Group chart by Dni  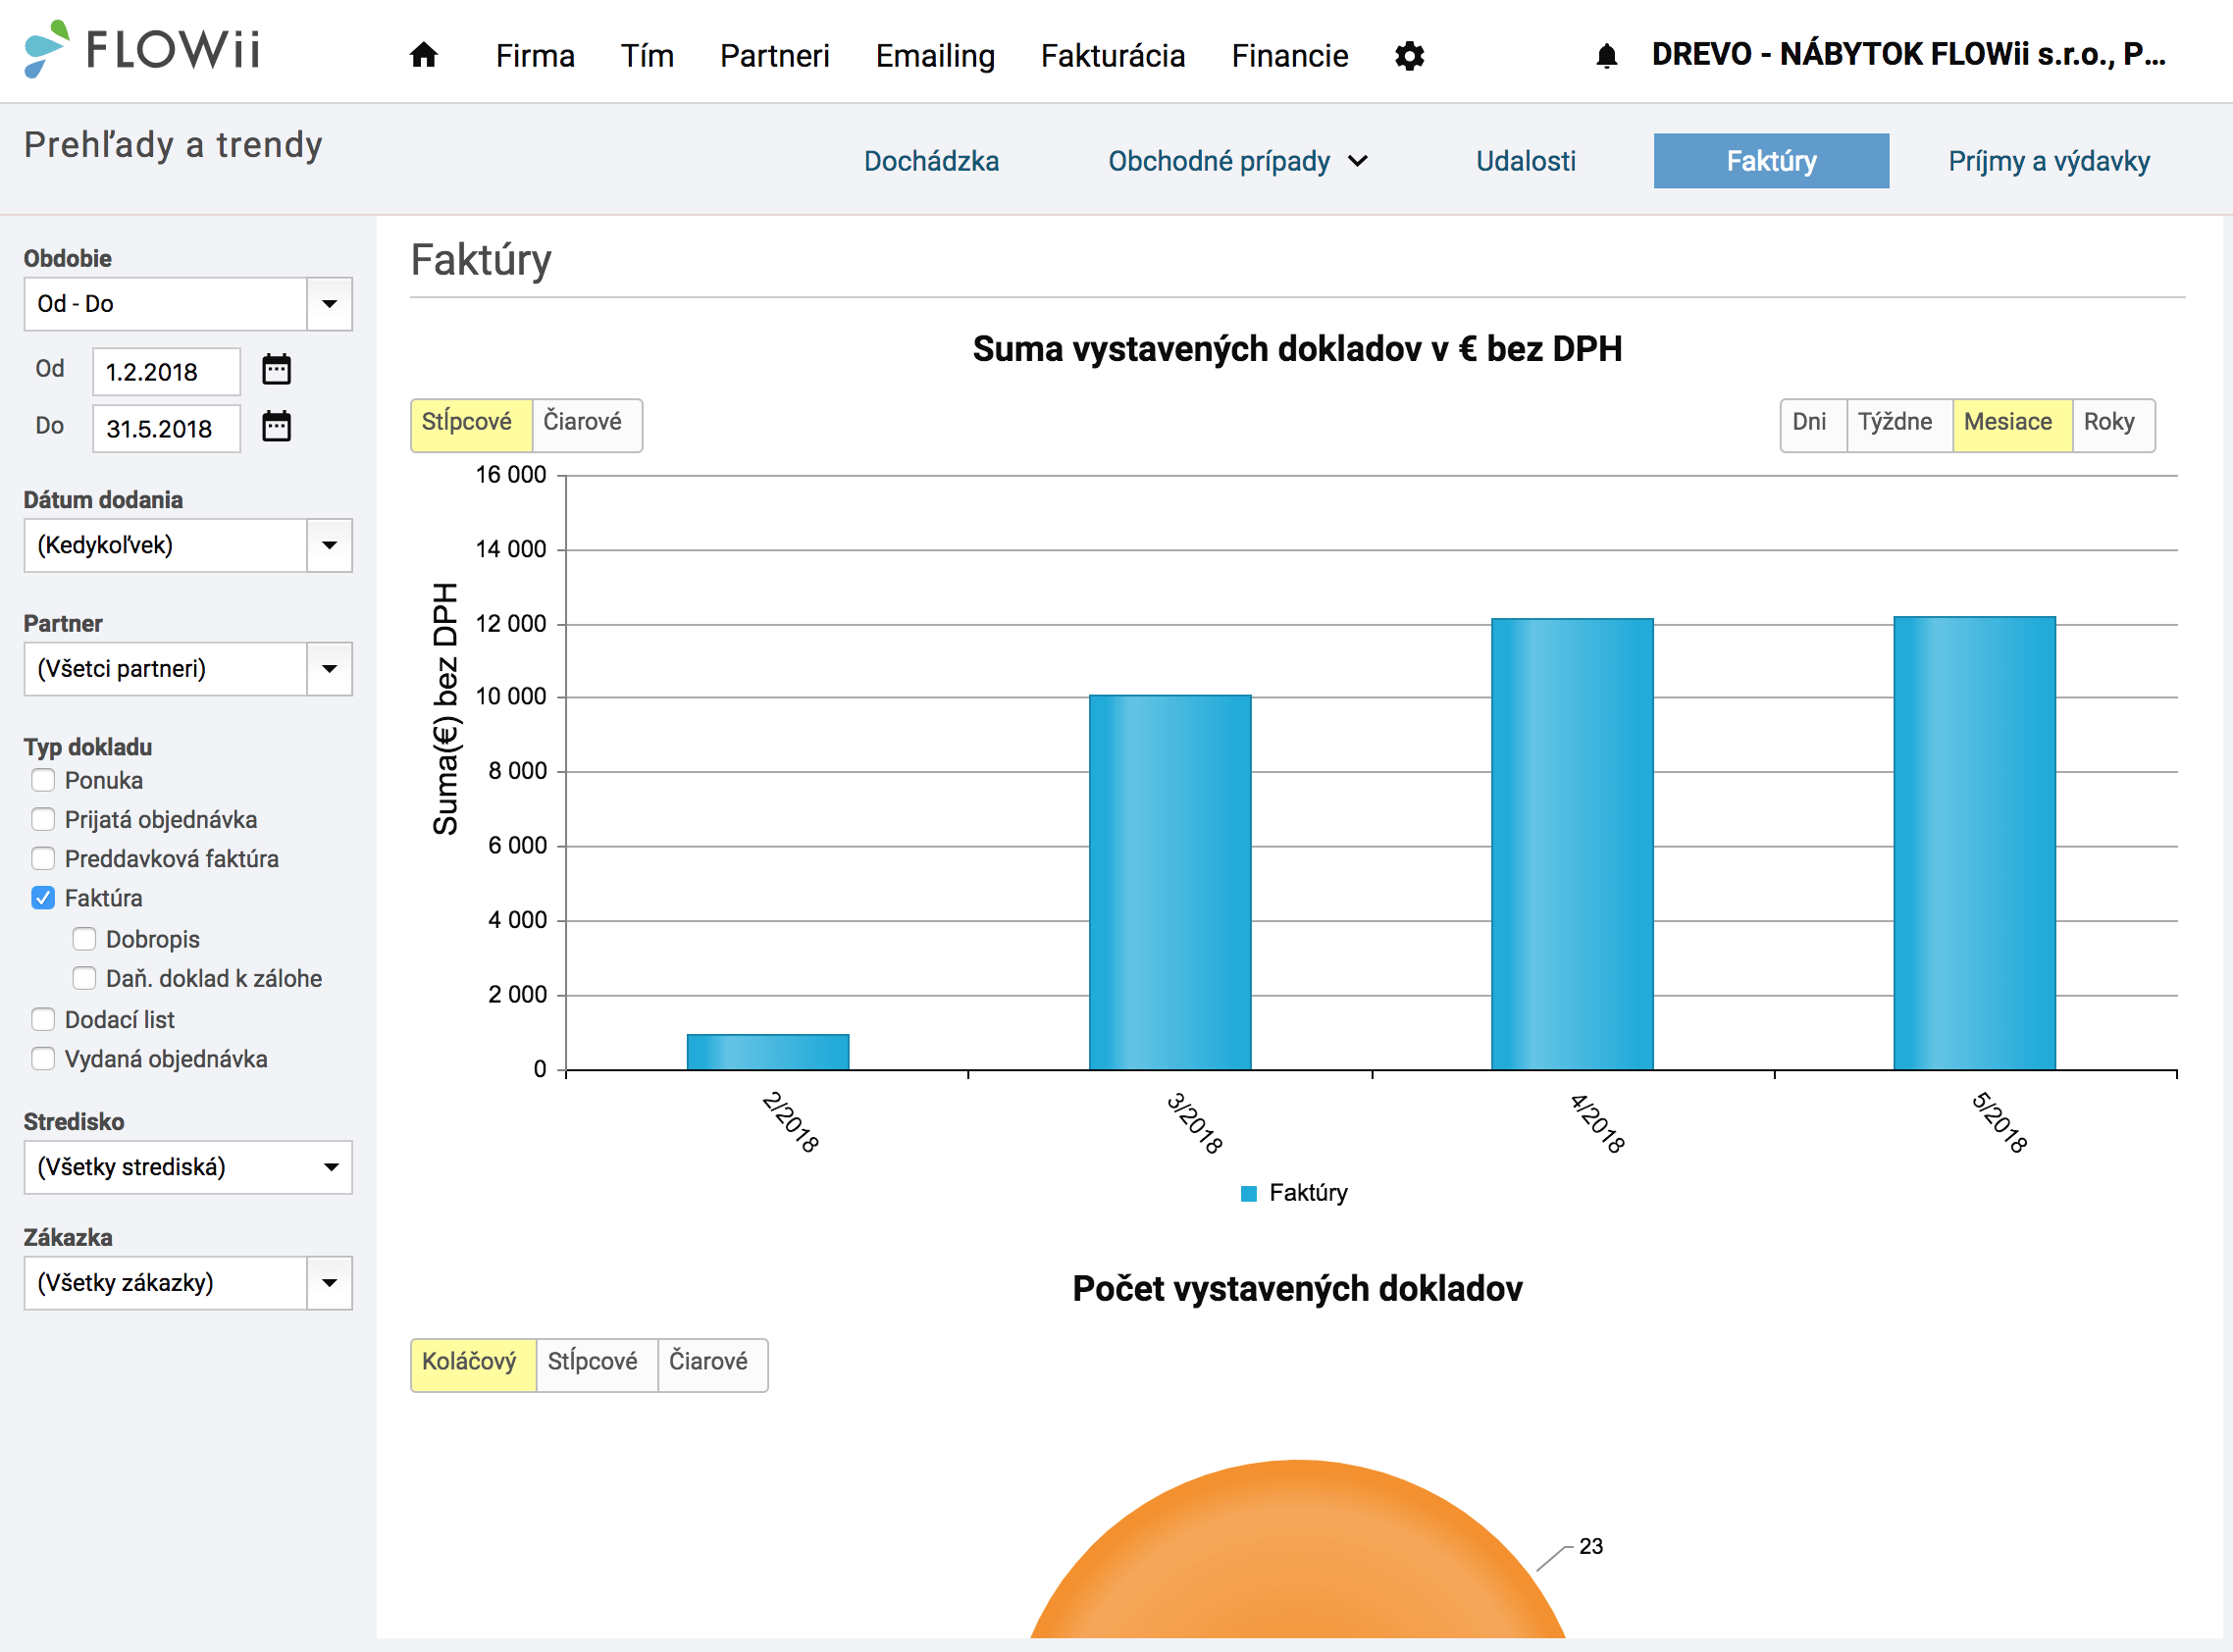tap(1813, 425)
